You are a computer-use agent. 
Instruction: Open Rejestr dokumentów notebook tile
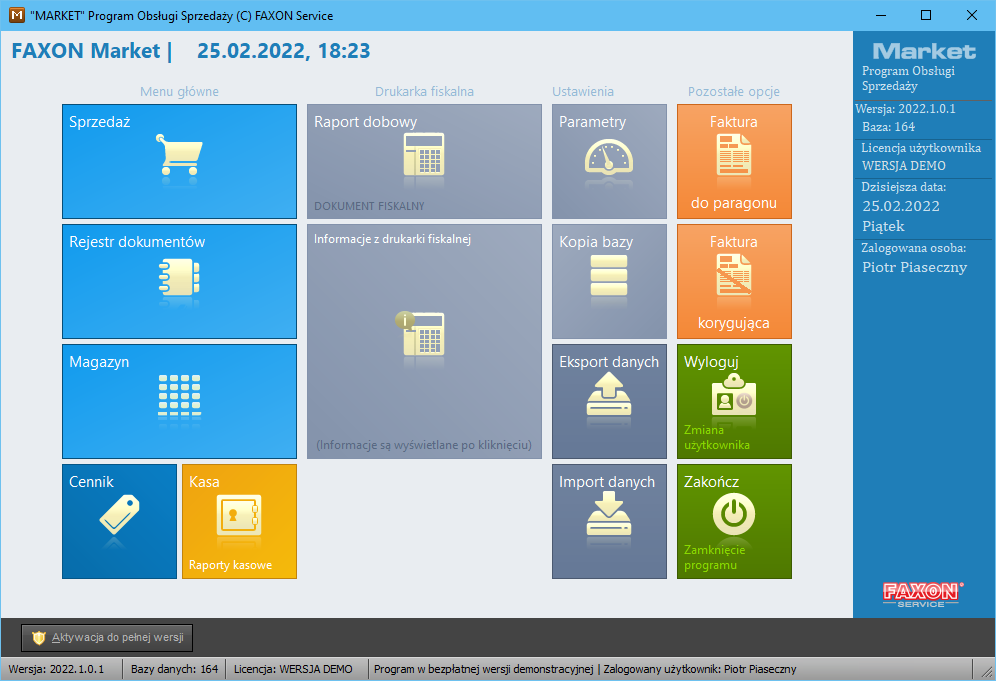[x=179, y=281]
